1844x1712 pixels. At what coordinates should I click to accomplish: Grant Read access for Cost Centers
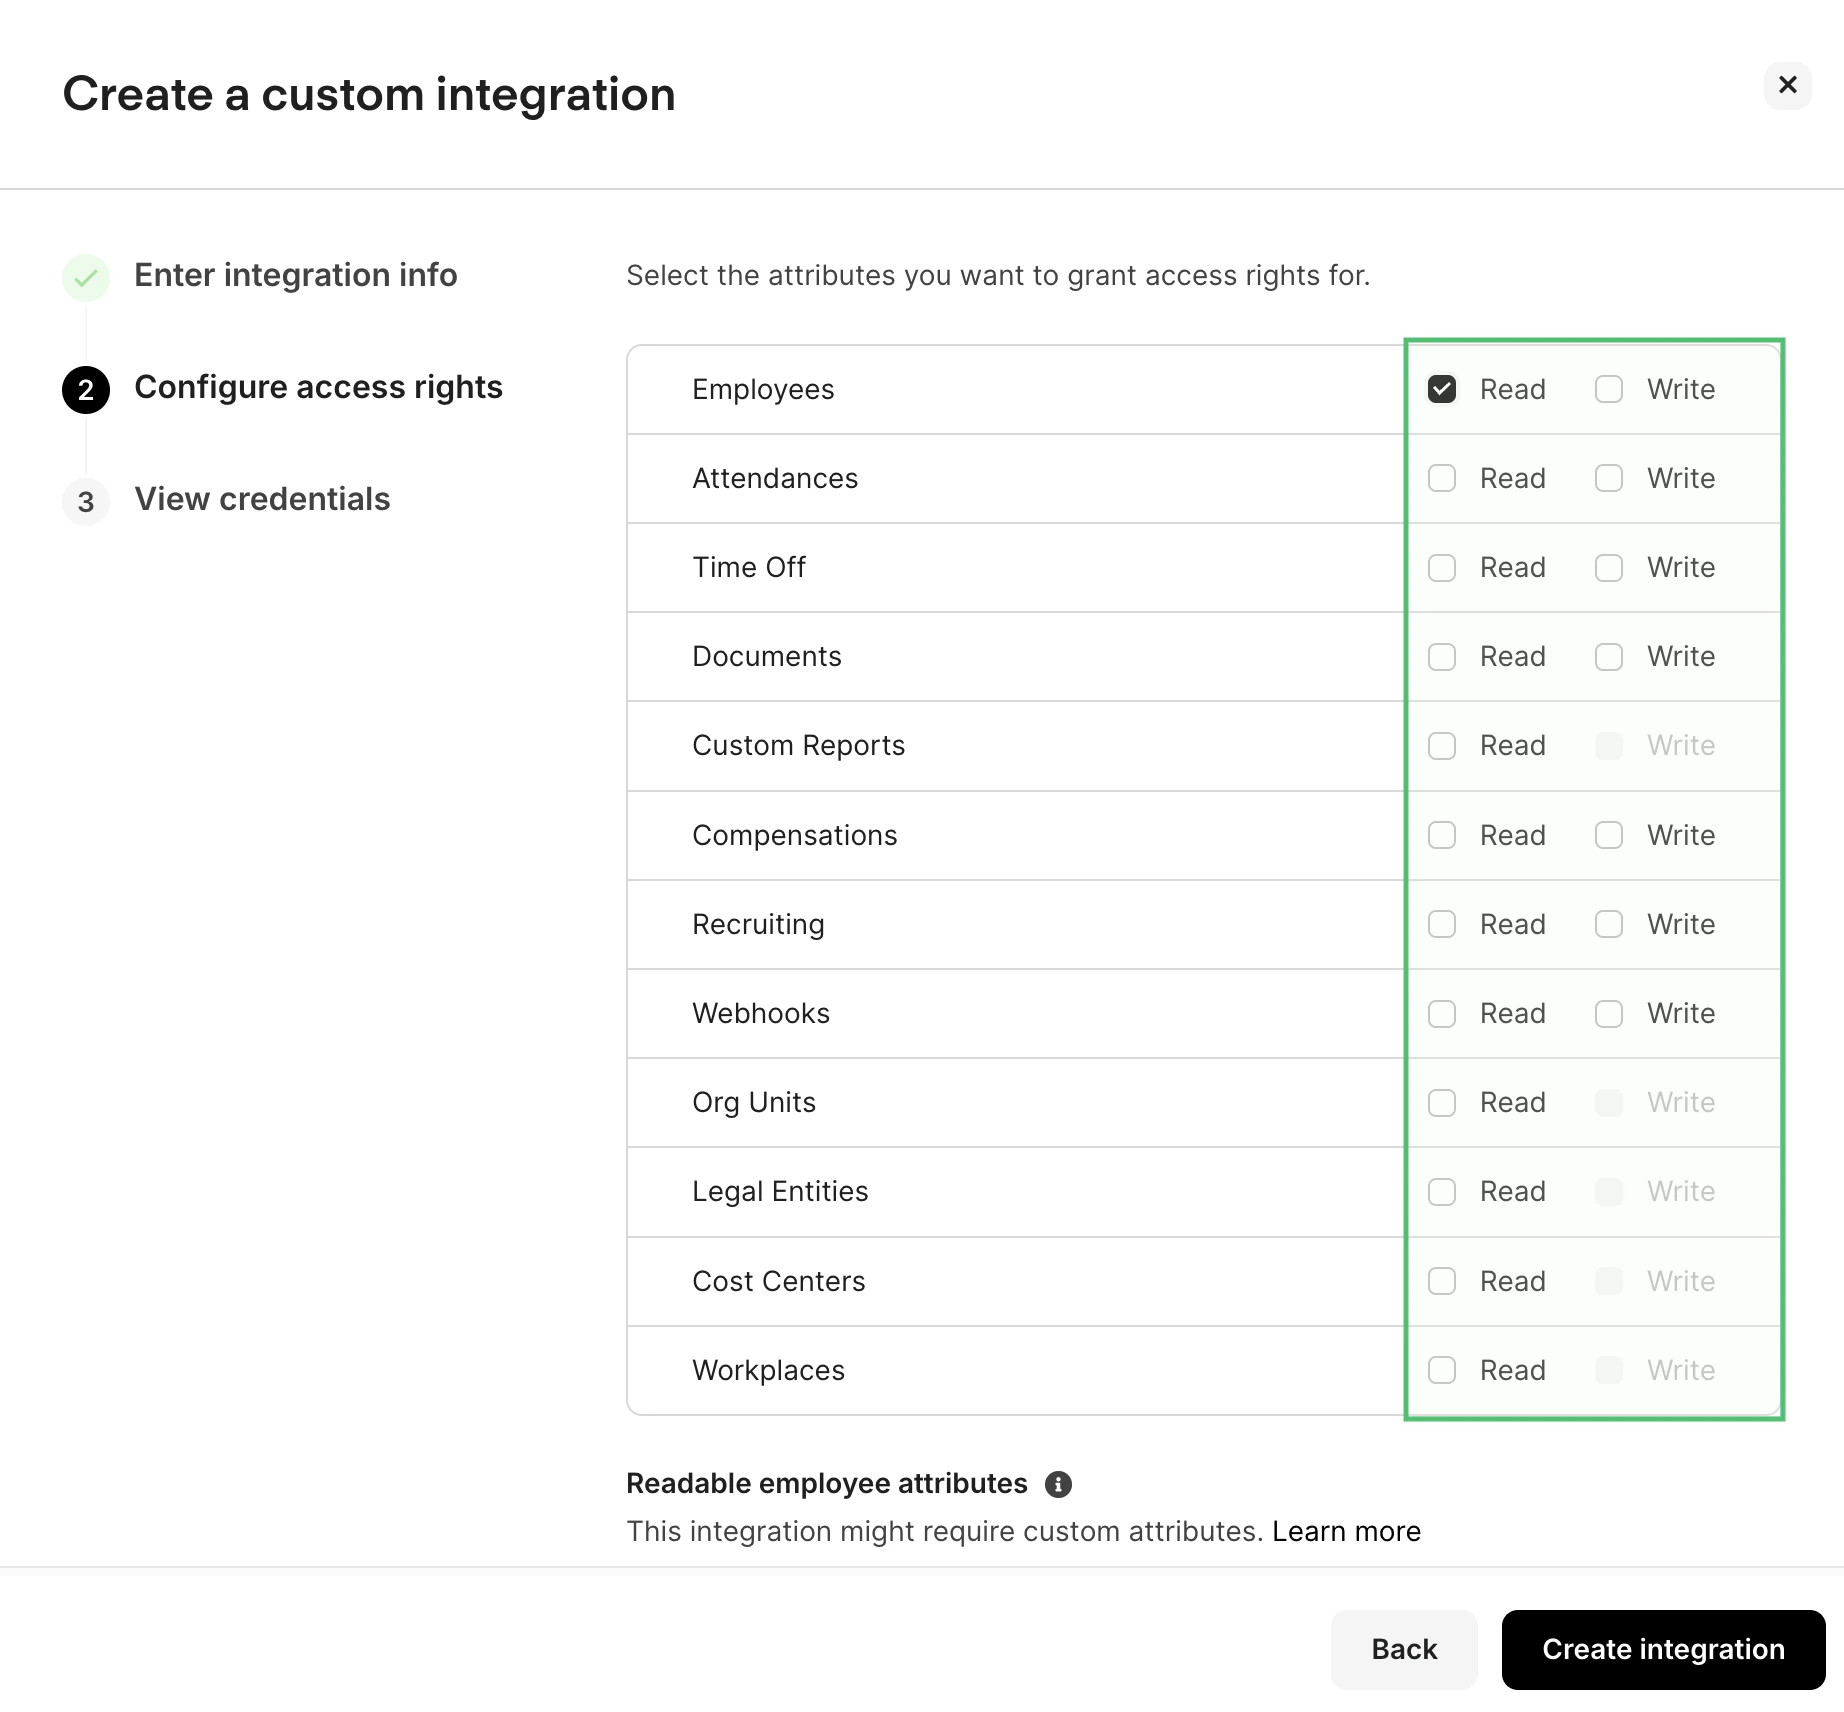(x=1441, y=1281)
